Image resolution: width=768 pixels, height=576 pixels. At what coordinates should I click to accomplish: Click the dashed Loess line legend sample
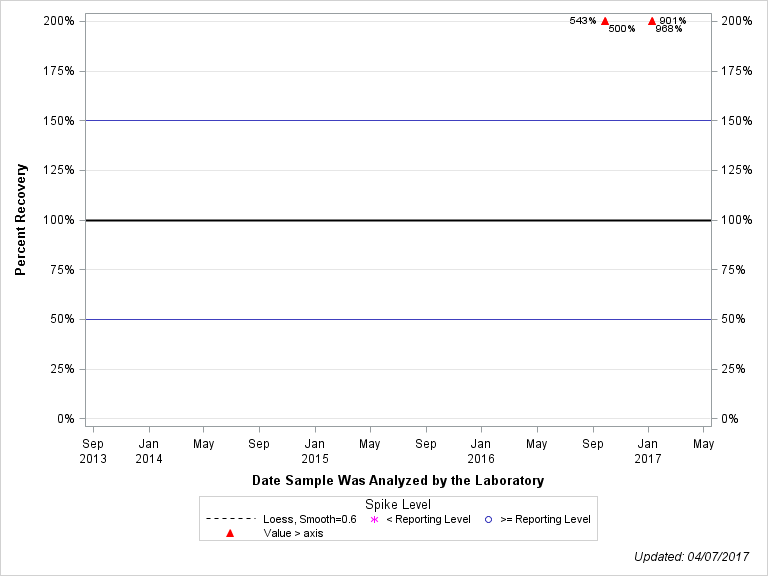pyautogui.click(x=230, y=519)
